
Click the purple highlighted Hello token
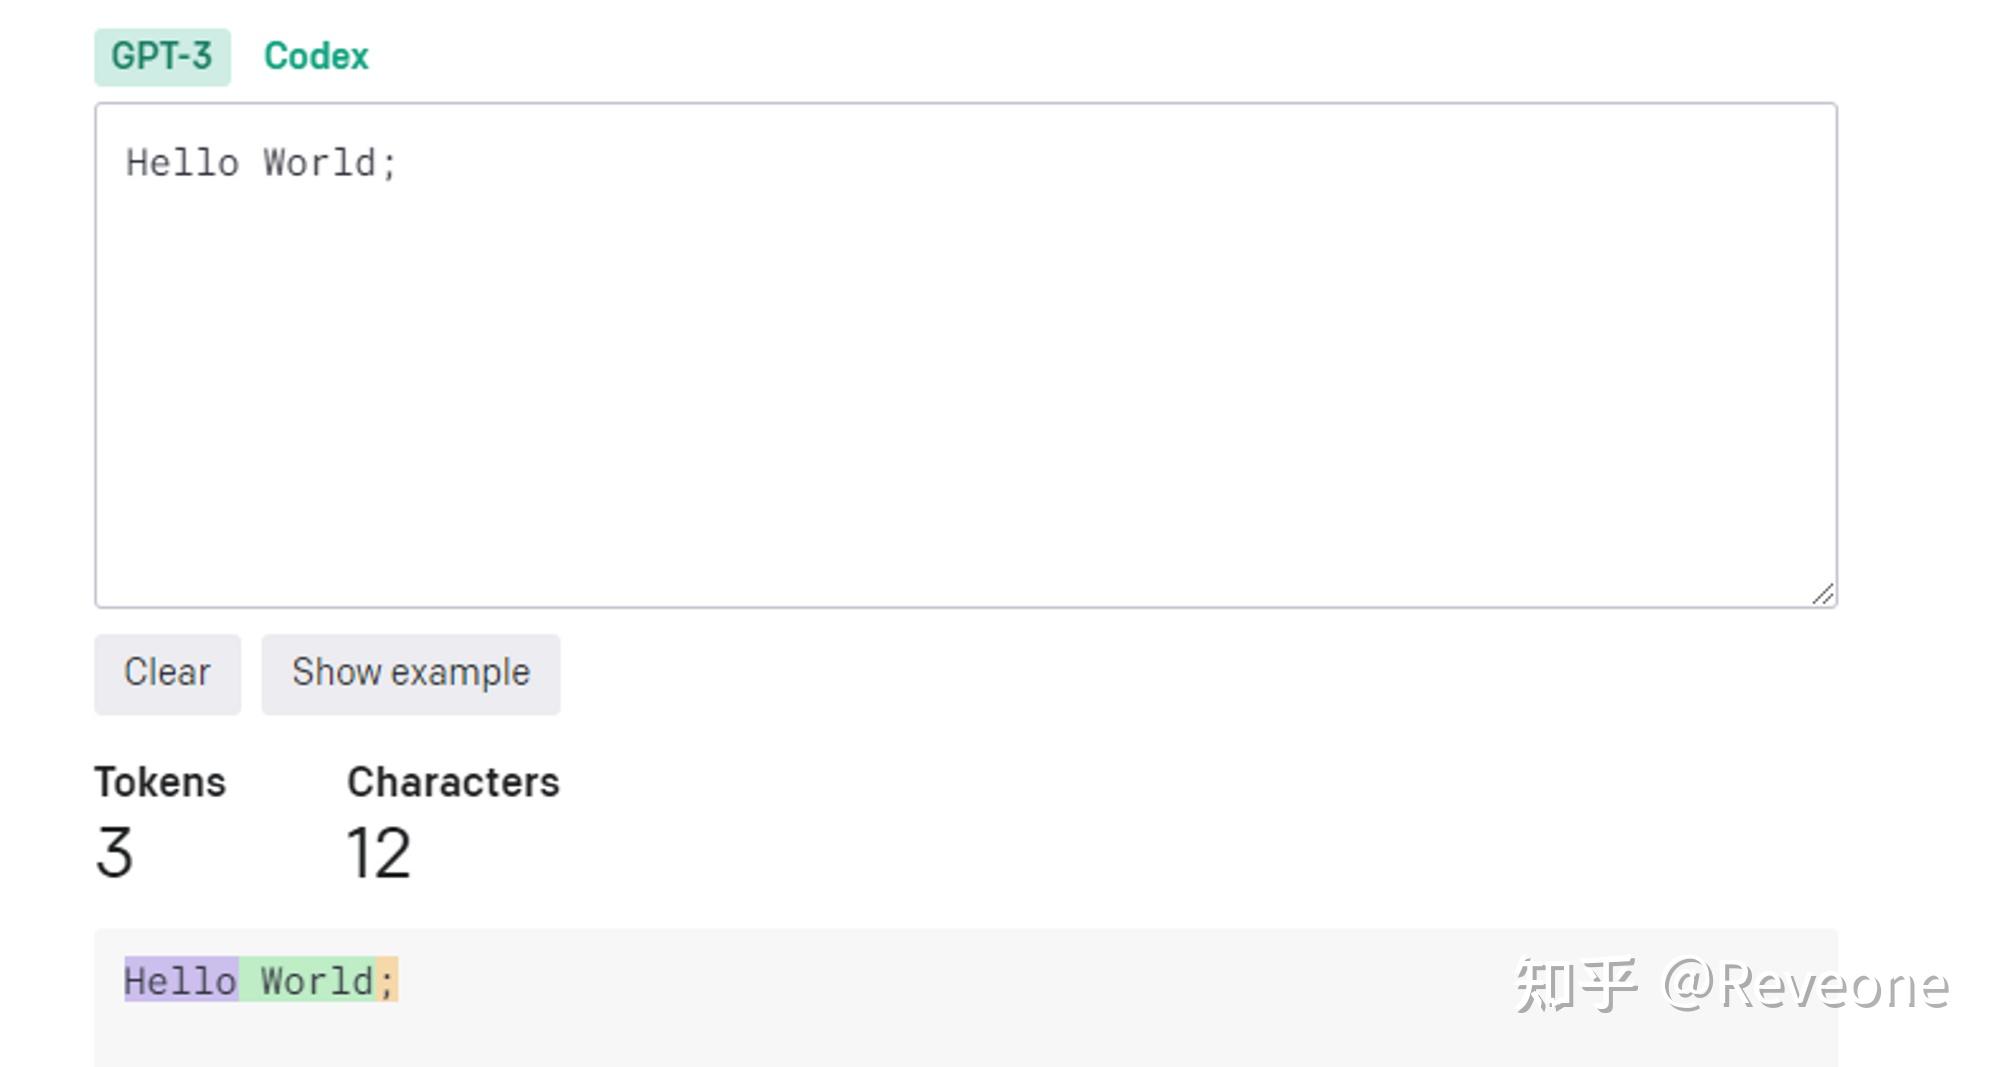coord(180,981)
